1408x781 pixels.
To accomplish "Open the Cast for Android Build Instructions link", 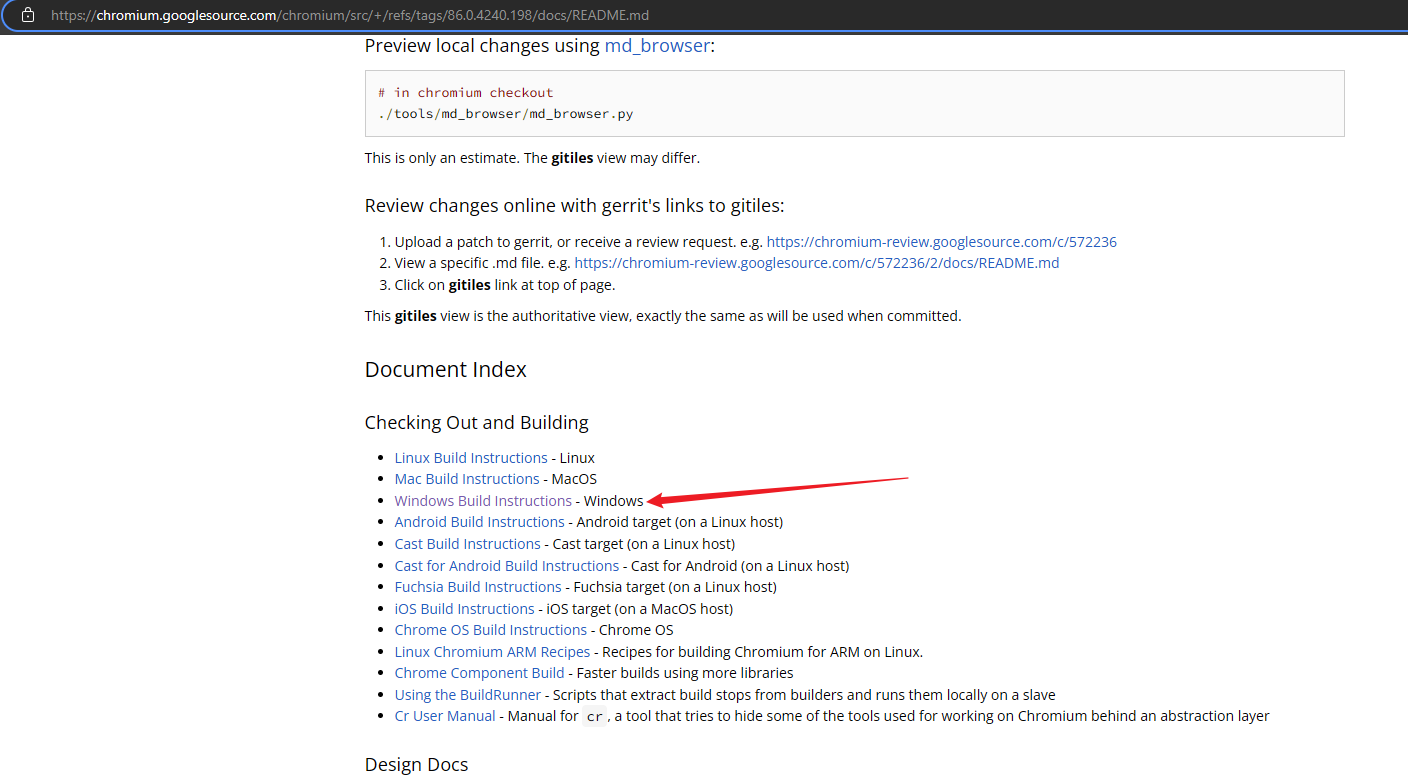I will 506,565.
